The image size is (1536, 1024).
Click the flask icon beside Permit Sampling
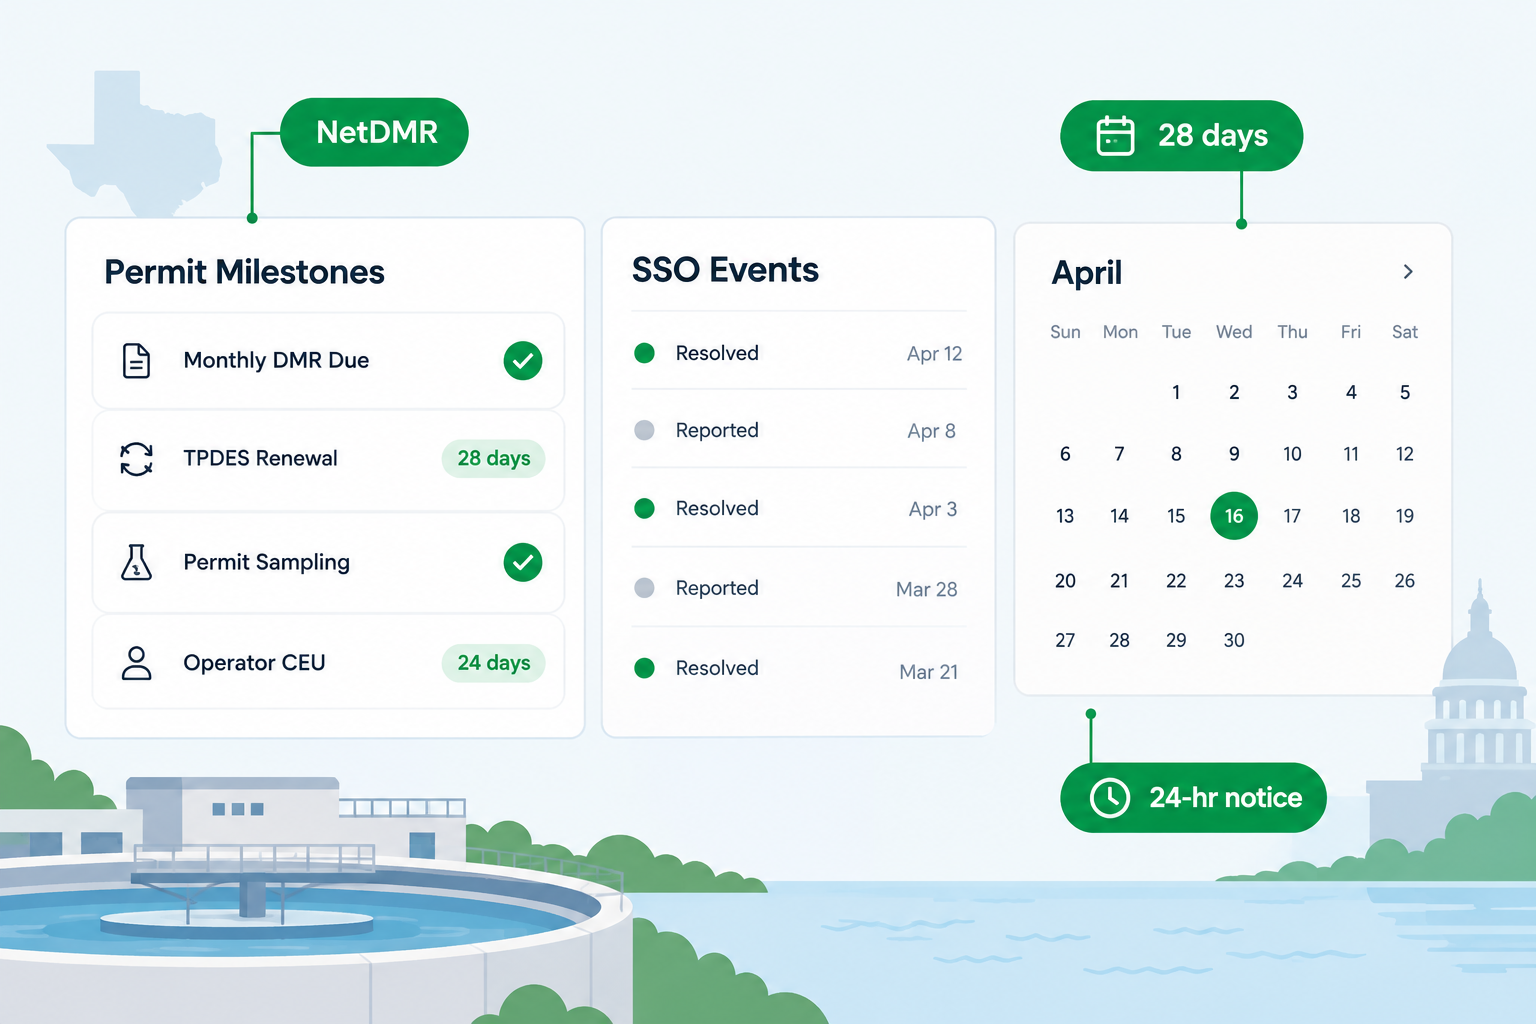tap(136, 562)
